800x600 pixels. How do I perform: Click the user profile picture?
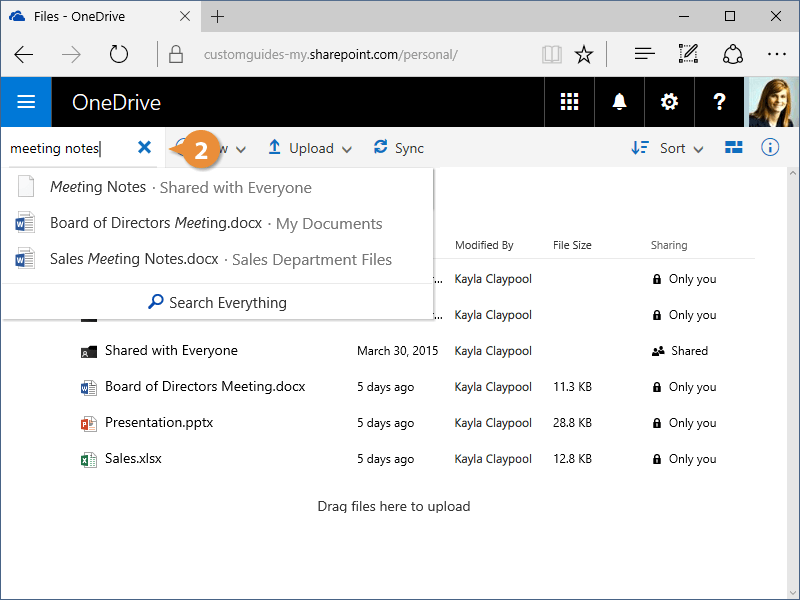coord(774,102)
